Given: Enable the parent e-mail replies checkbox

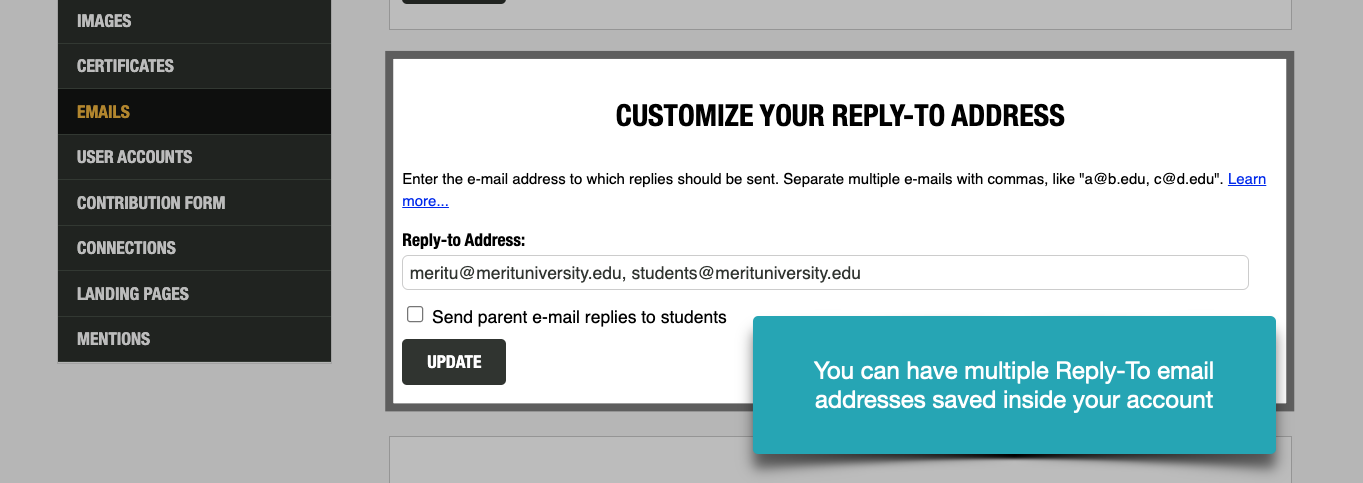Looking at the screenshot, I should click(415, 315).
